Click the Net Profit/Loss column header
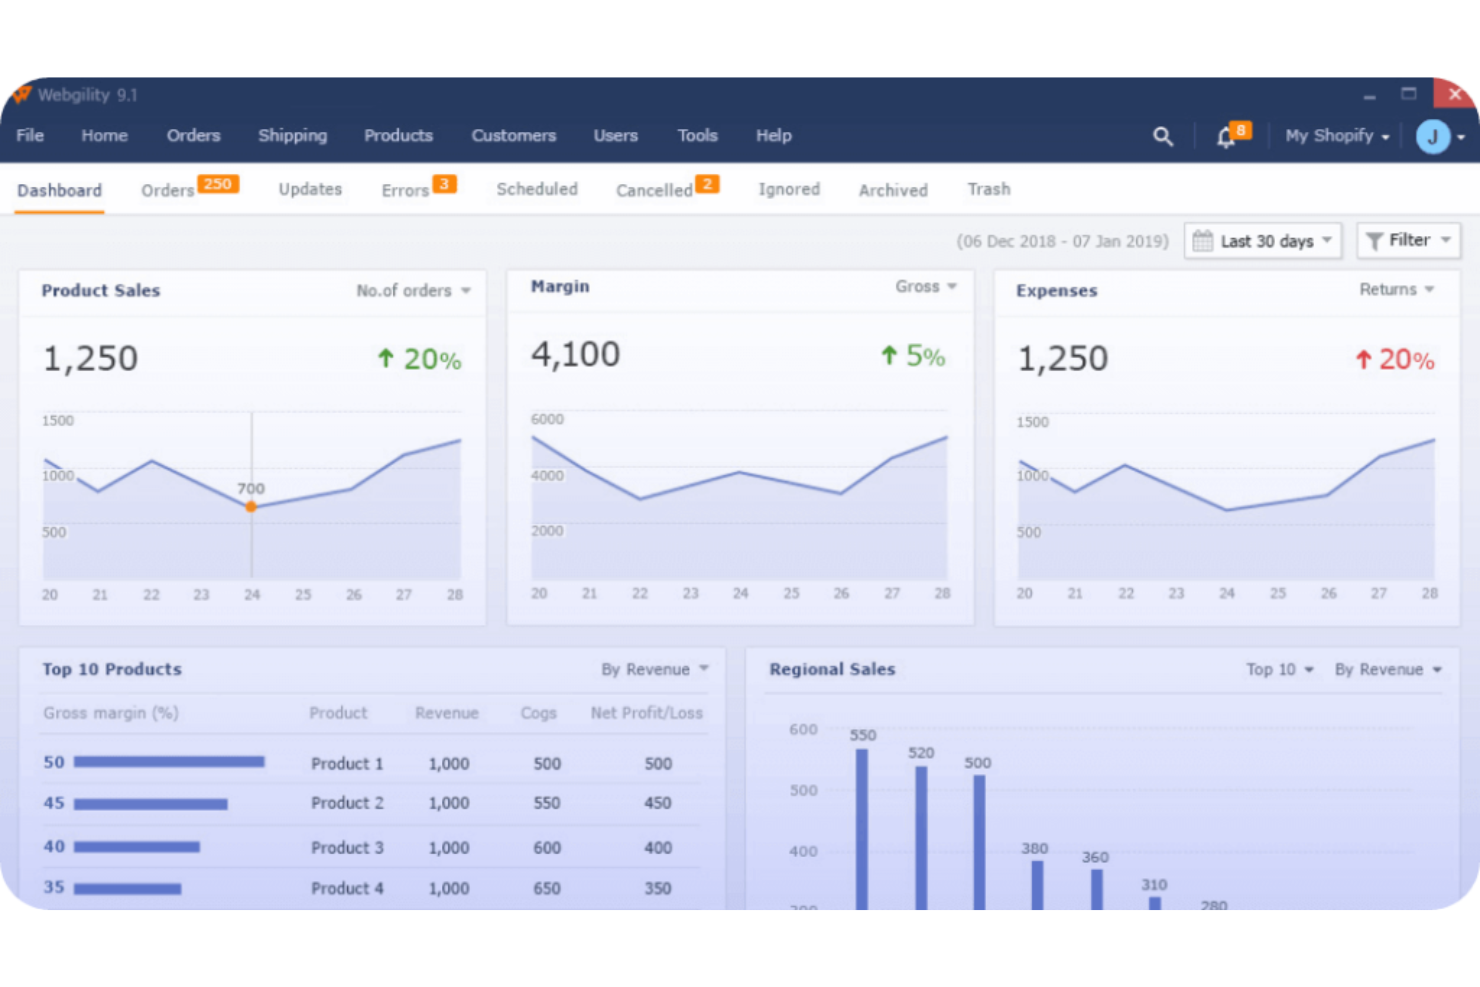 point(647,713)
